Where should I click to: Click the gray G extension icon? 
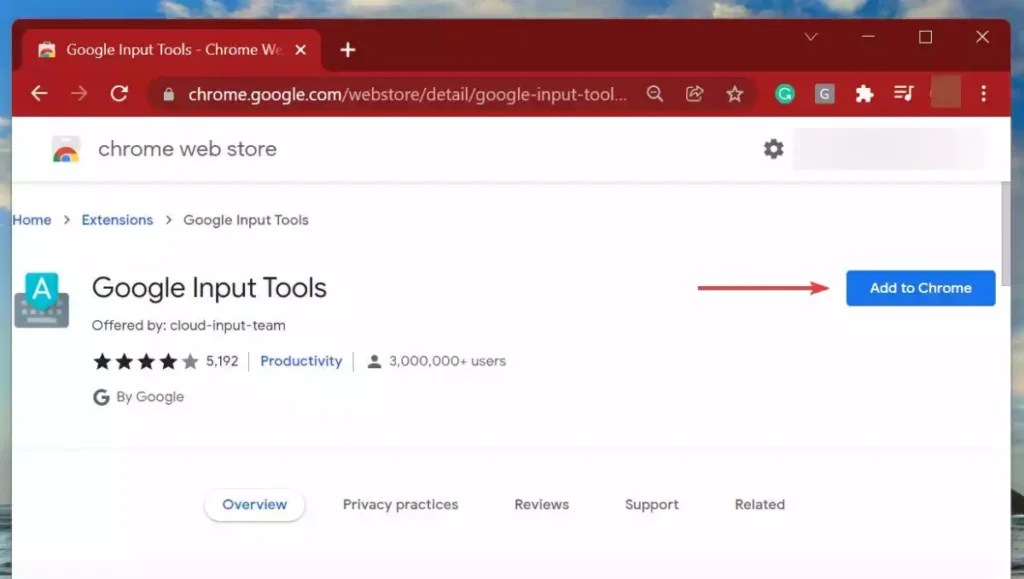click(824, 93)
